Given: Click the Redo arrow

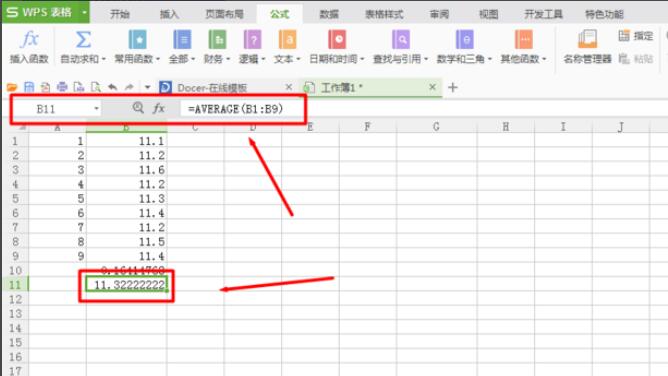Looking at the screenshot, I should click(x=129, y=87).
